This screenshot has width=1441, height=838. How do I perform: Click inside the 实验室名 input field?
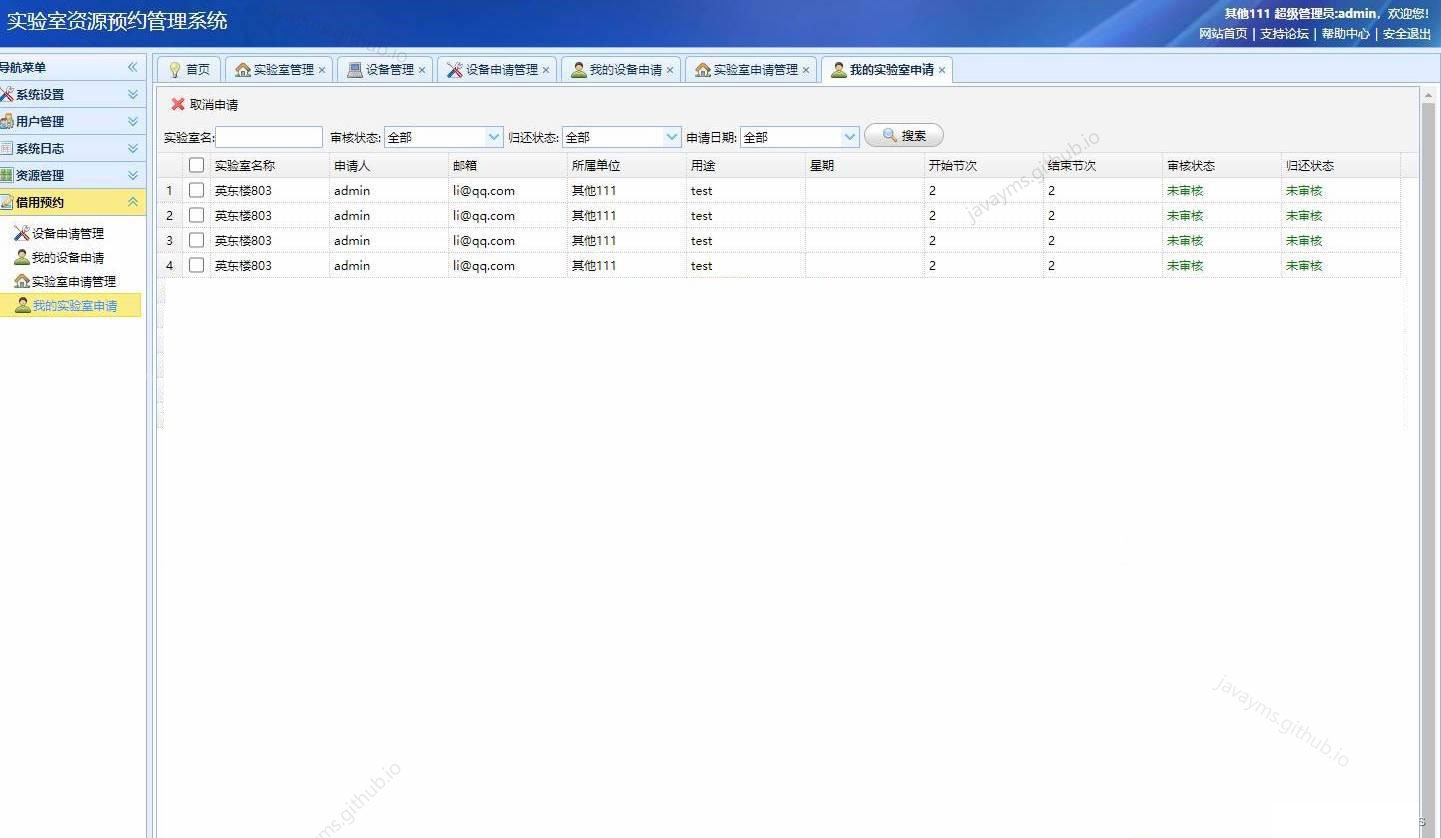pyautogui.click(x=268, y=137)
